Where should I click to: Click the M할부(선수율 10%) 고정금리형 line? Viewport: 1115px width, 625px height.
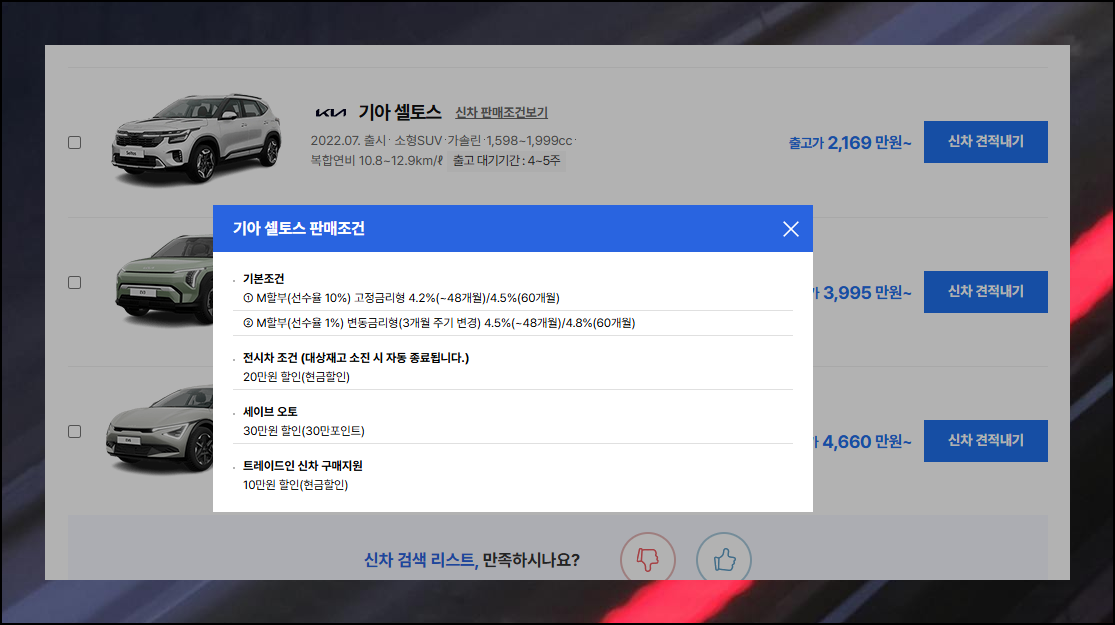pos(401,298)
